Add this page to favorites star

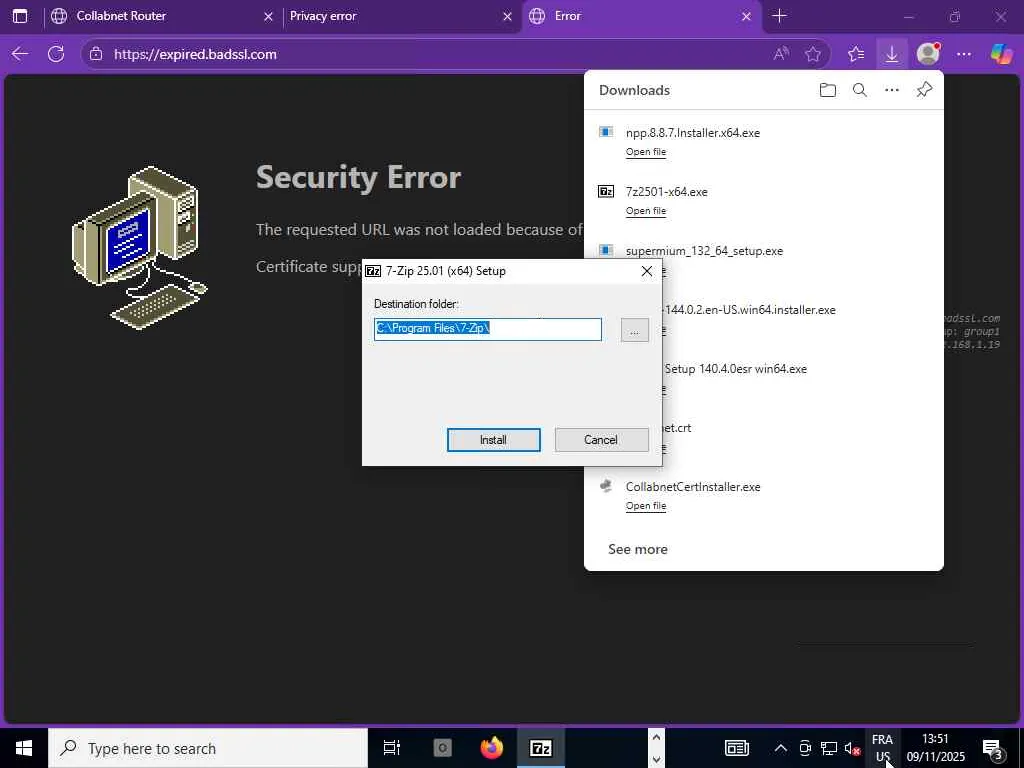(x=812, y=54)
